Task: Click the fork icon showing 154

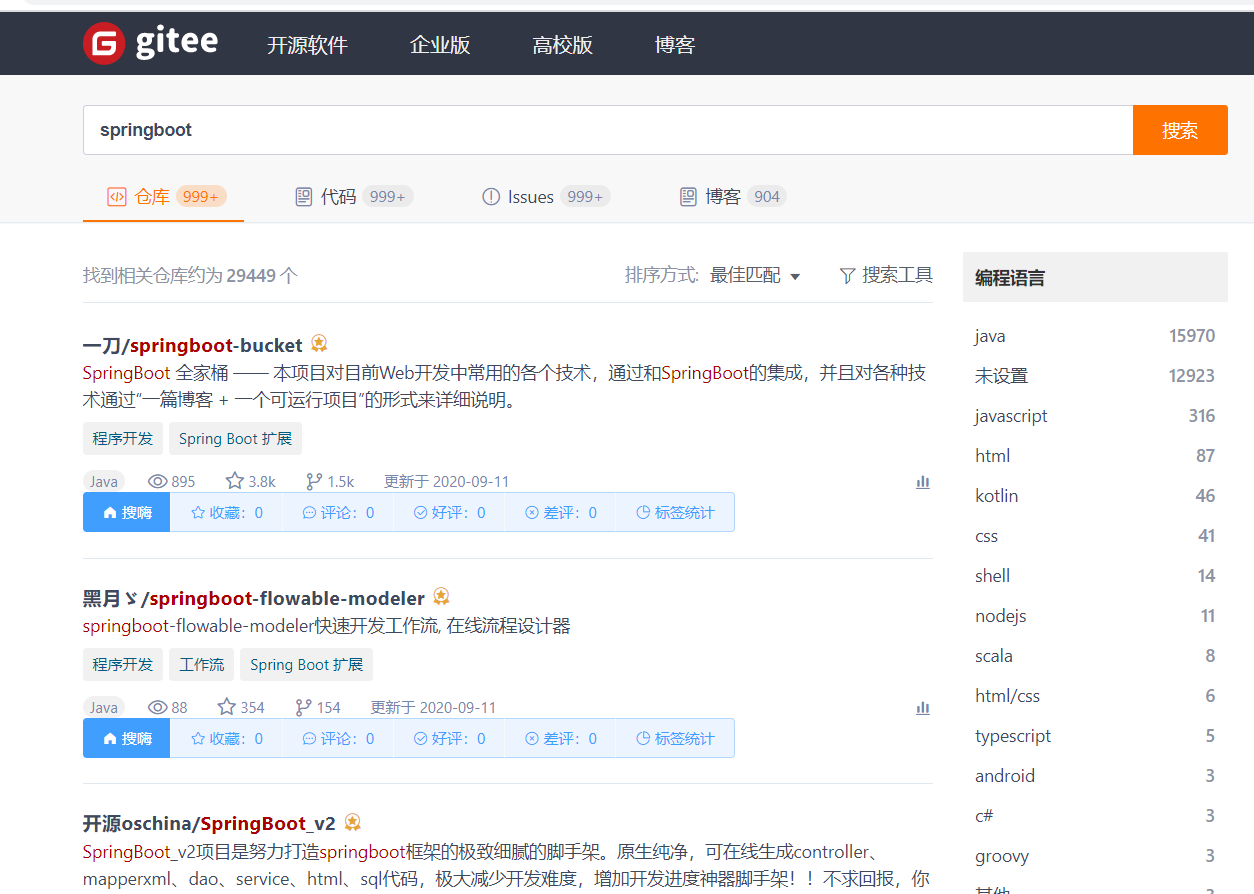Action: pos(304,707)
